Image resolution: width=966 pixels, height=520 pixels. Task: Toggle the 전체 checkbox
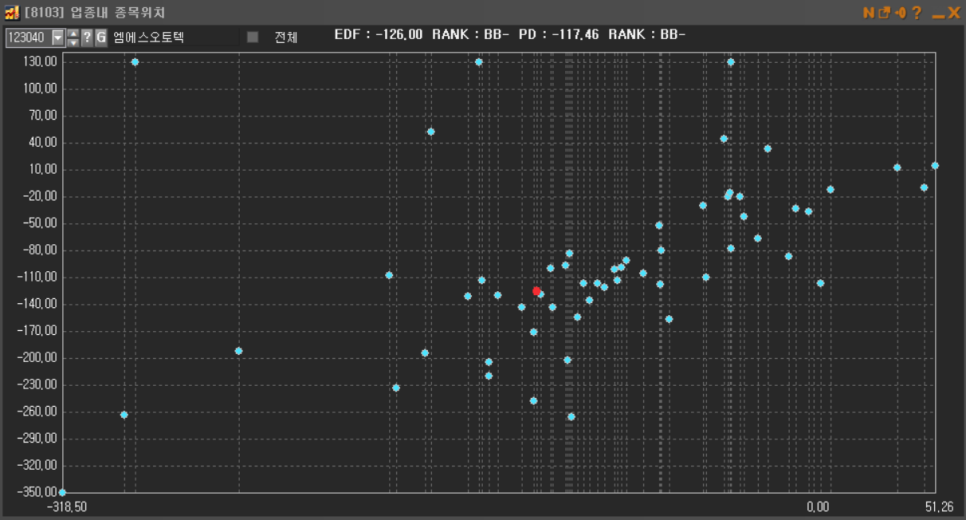[253, 37]
